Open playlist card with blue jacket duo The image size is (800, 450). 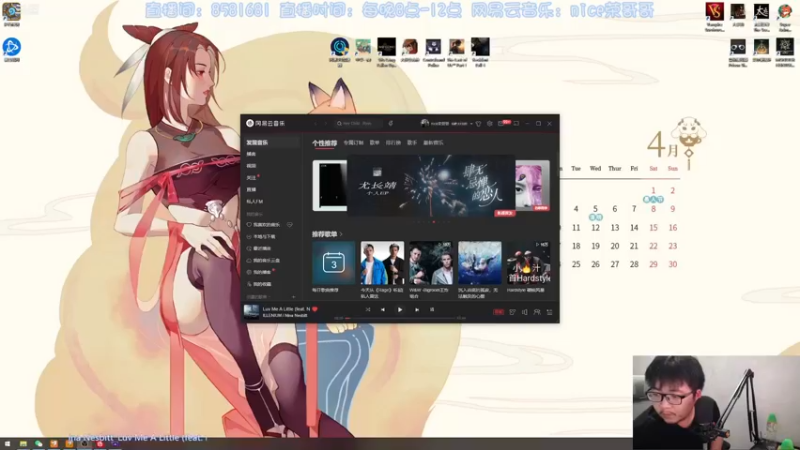coord(382,263)
